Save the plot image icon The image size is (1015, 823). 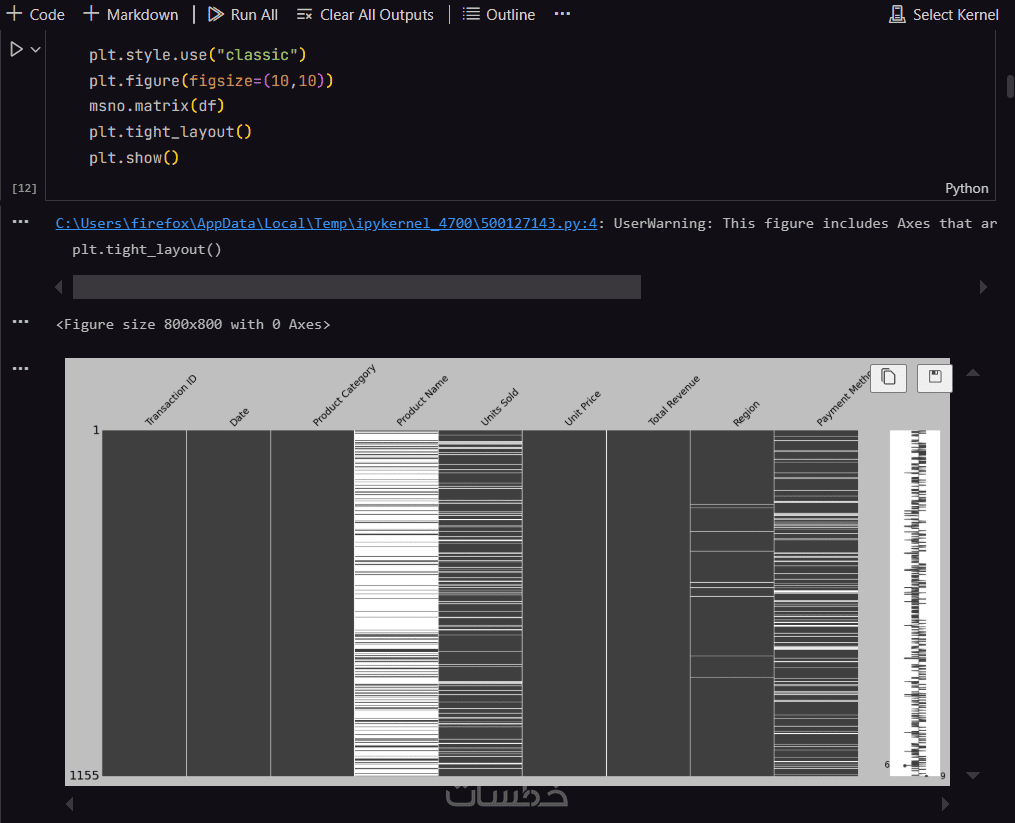(x=935, y=378)
